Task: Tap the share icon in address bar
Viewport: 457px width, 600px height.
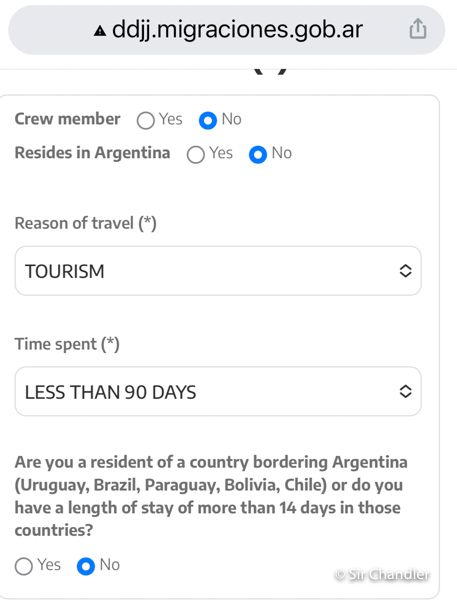Action: click(418, 29)
